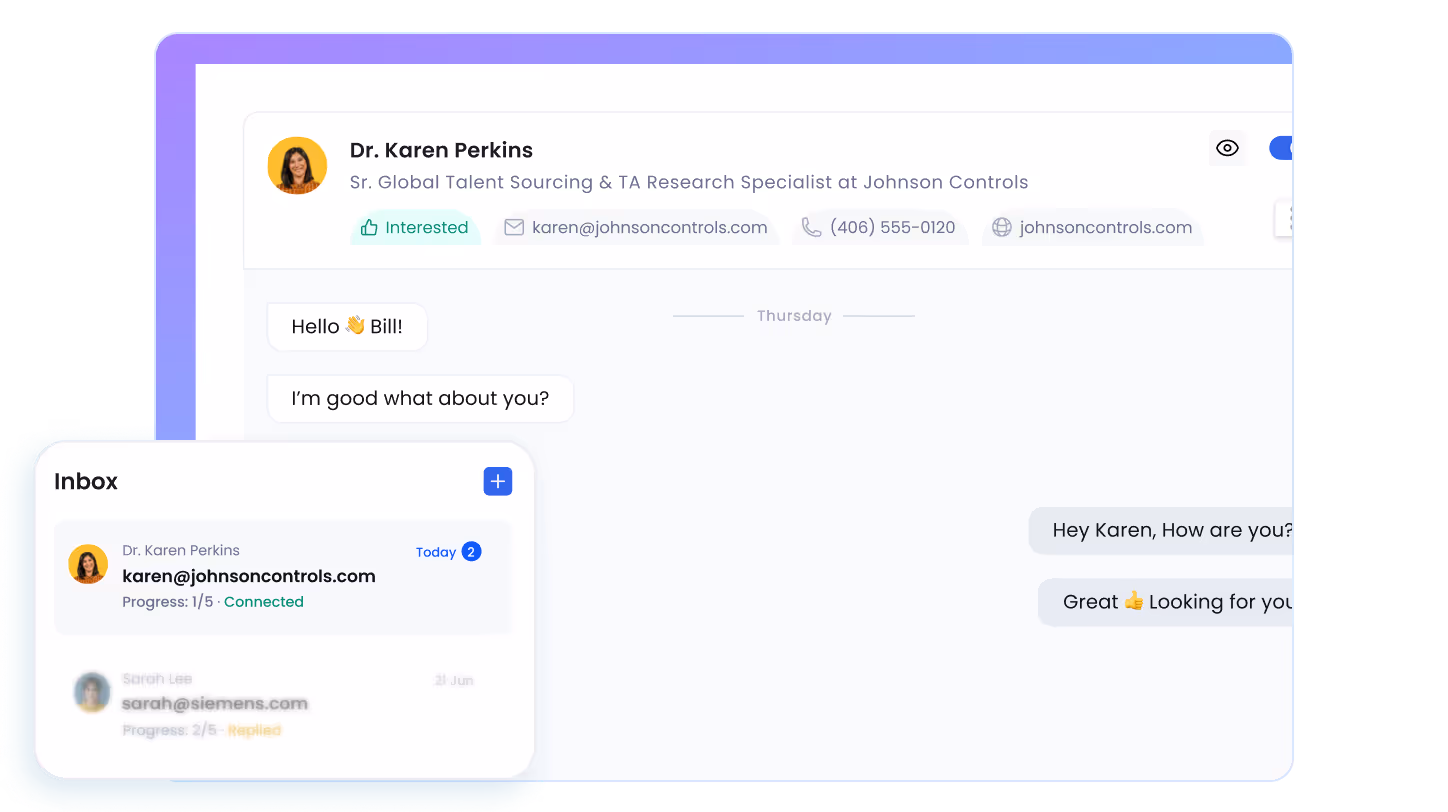The image size is (1448, 812).
Task: Click the unread count badge next to Today
Action: pyautogui.click(x=471, y=551)
